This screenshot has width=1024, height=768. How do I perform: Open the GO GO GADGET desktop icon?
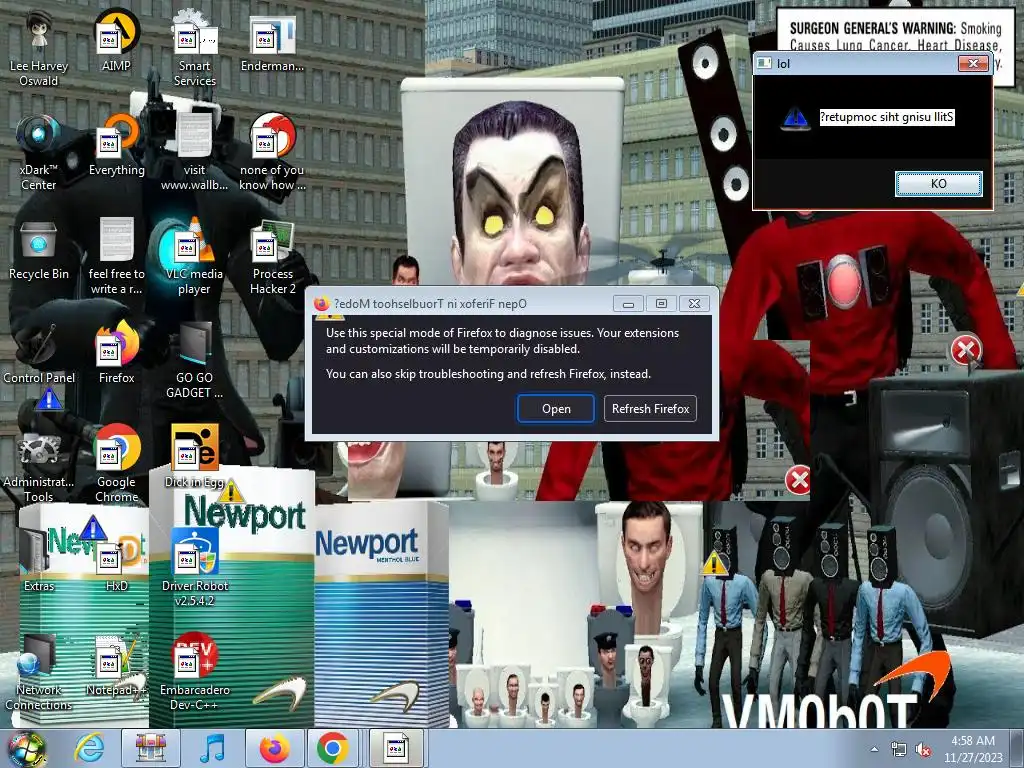[x=194, y=359]
